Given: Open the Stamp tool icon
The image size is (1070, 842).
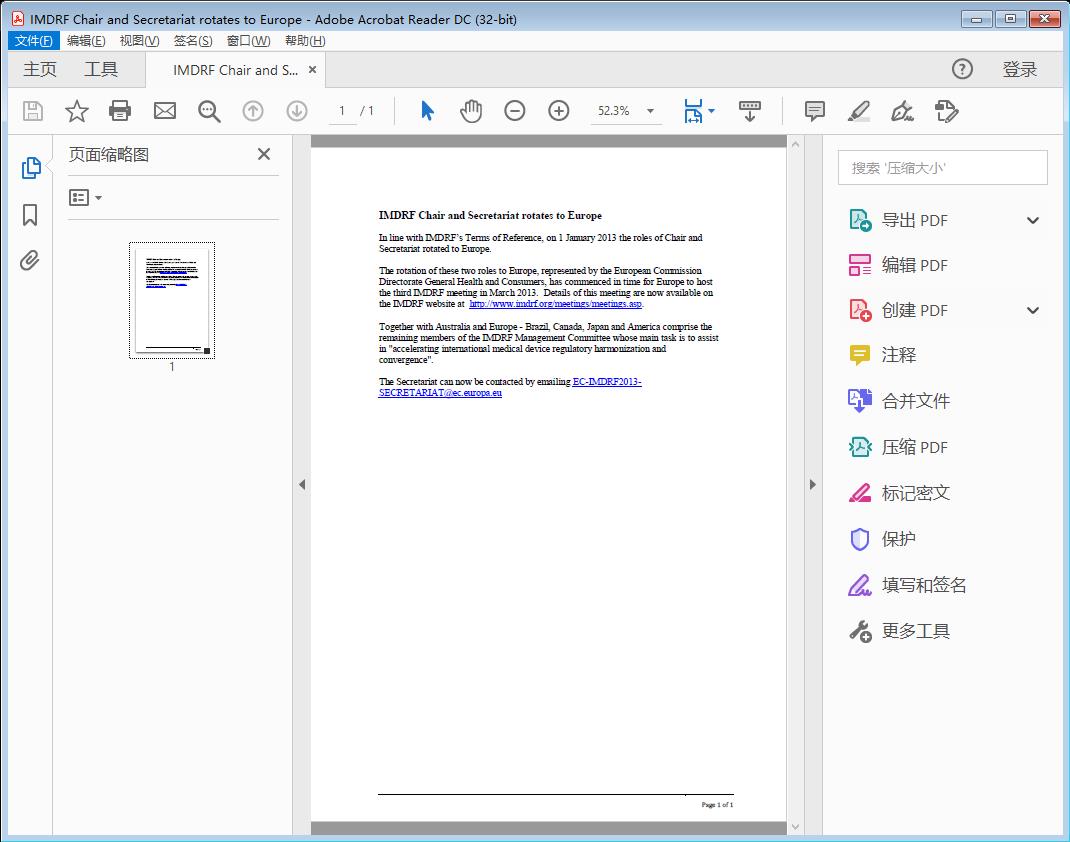Looking at the screenshot, I should [902, 111].
